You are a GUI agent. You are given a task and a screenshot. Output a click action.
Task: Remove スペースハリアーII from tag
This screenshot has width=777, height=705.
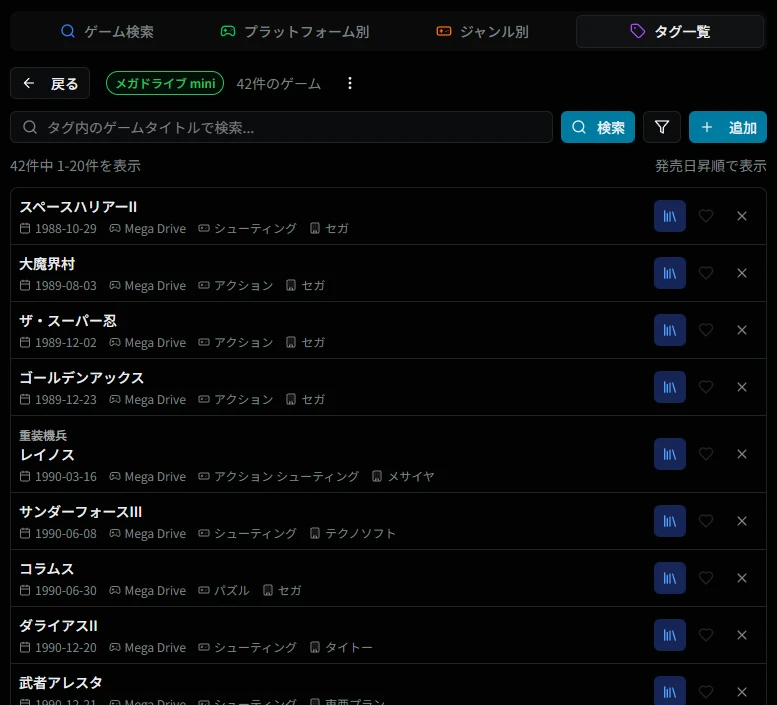tap(742, 216)
